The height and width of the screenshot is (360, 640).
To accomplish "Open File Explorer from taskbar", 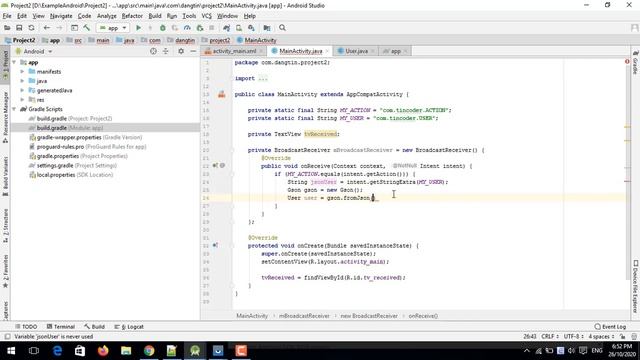I will (126, 351).
